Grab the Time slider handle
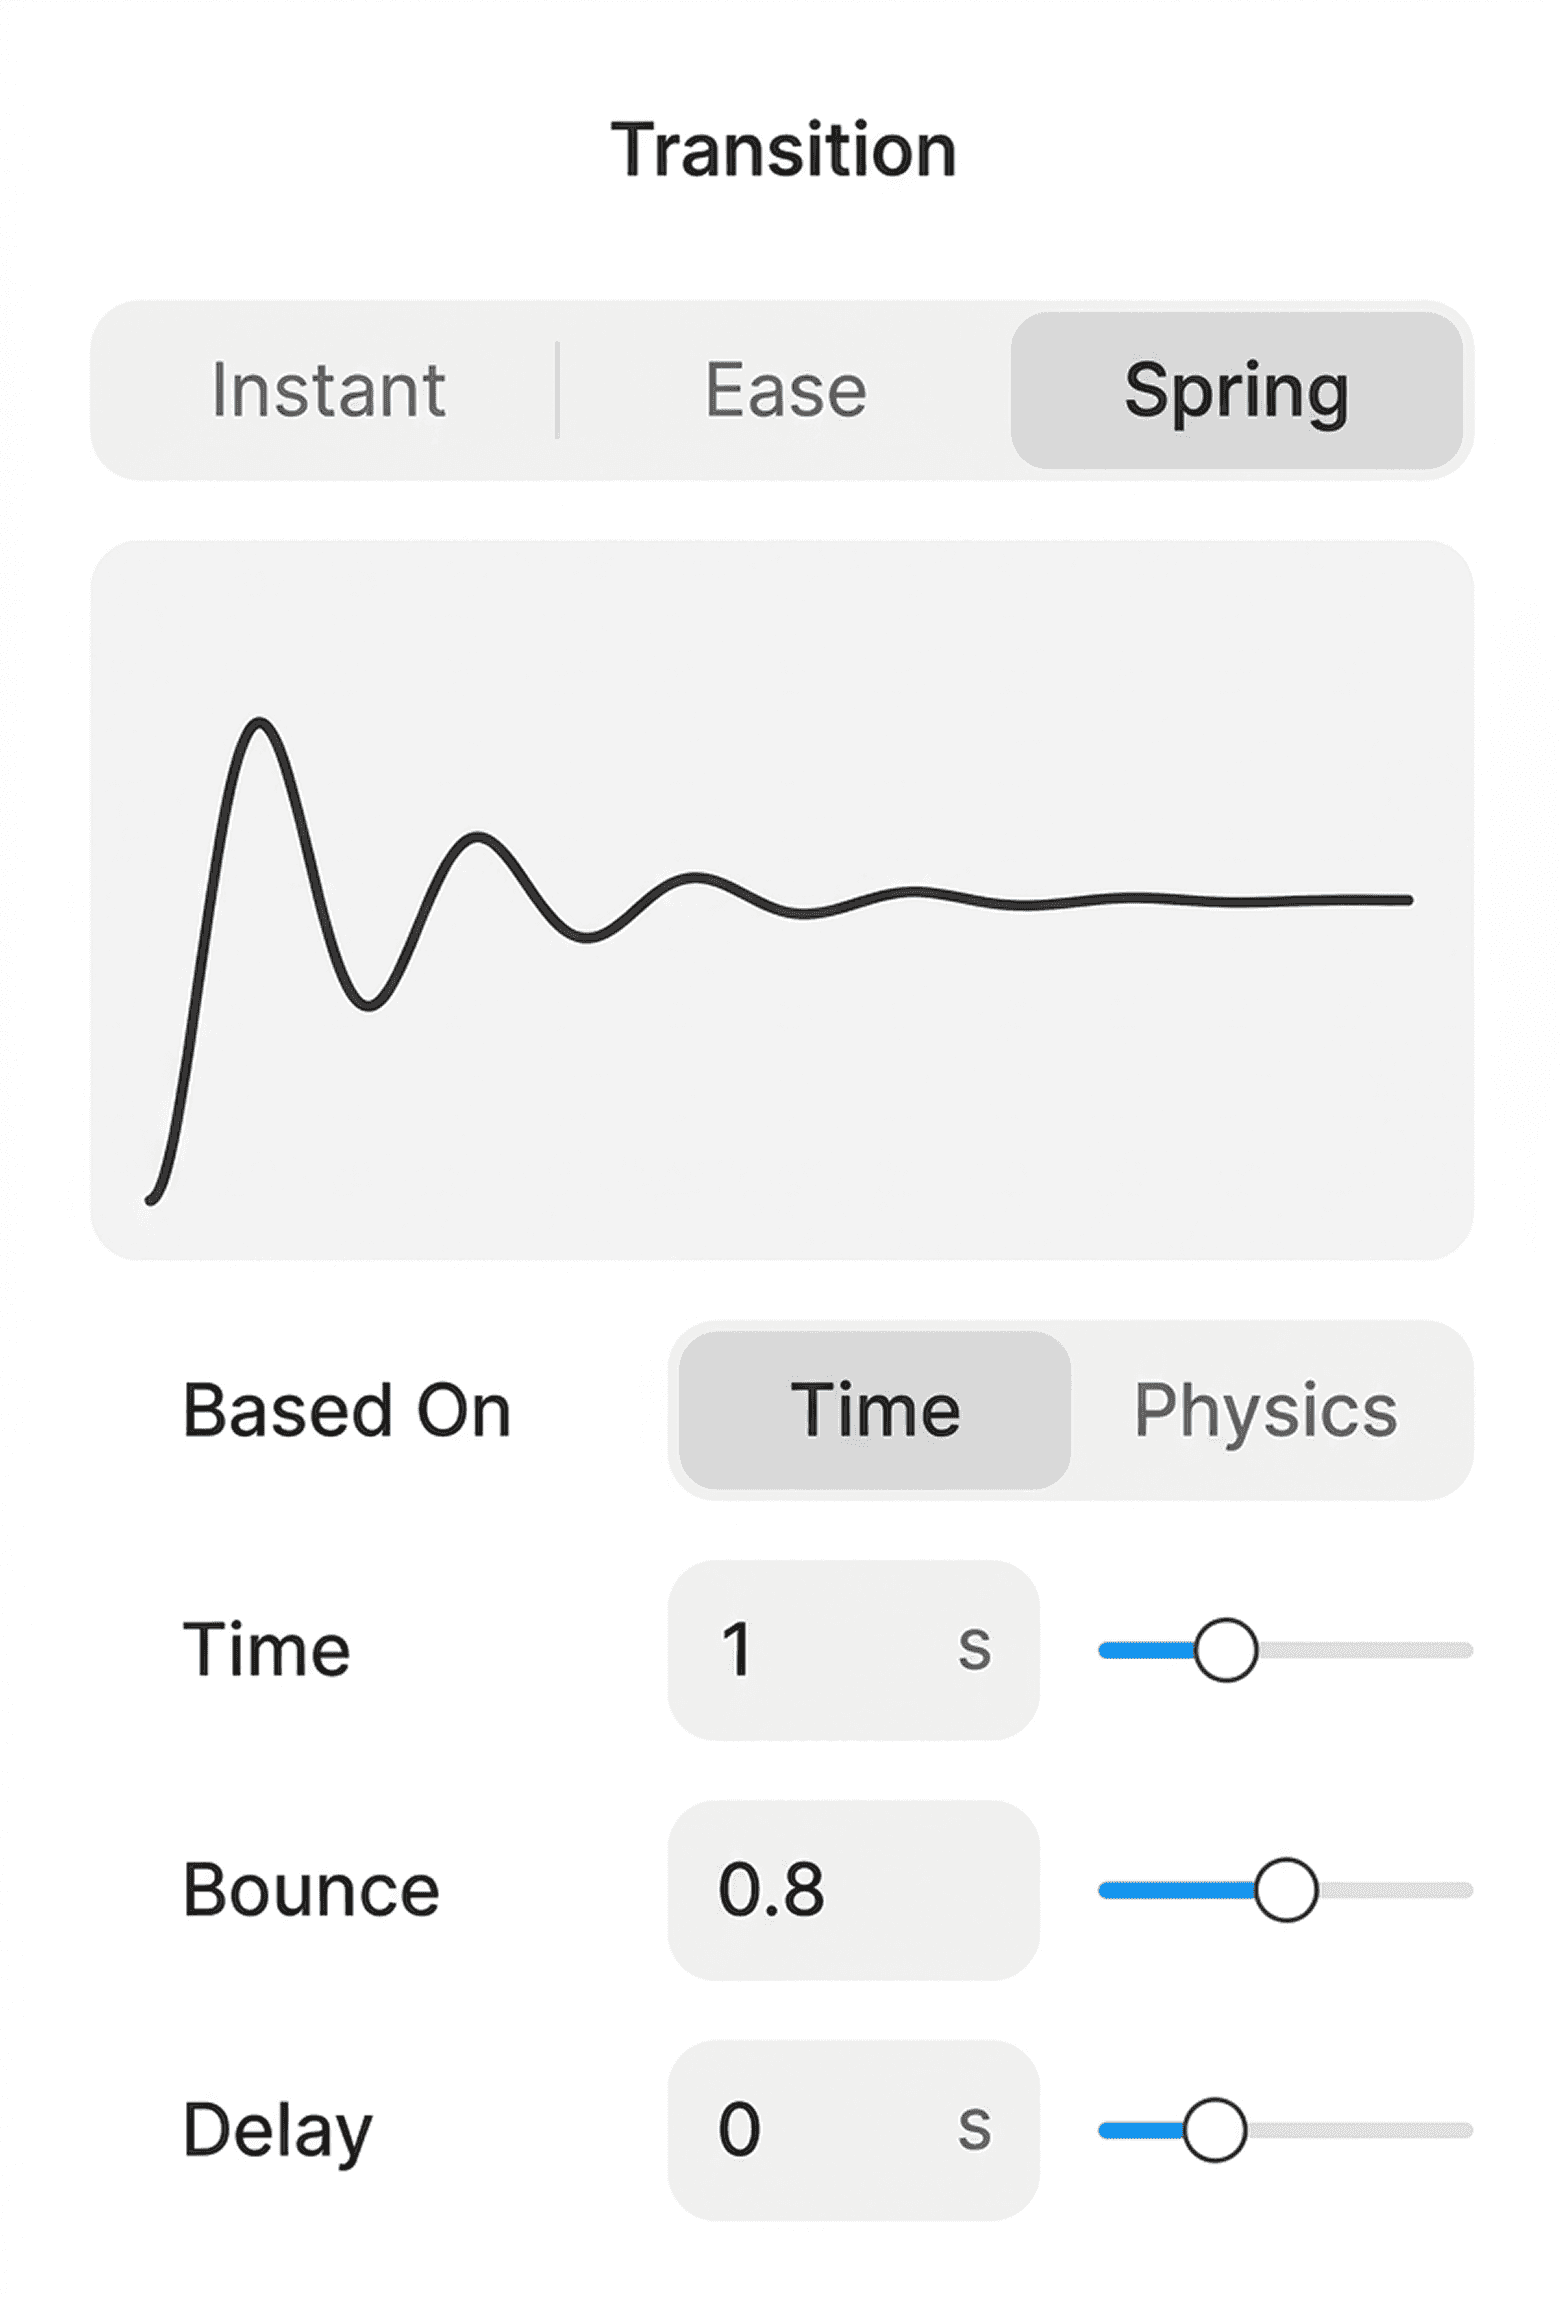Image resolution: width=1560 pixels, height=2310 pixels. (x=1226, y=1649)
